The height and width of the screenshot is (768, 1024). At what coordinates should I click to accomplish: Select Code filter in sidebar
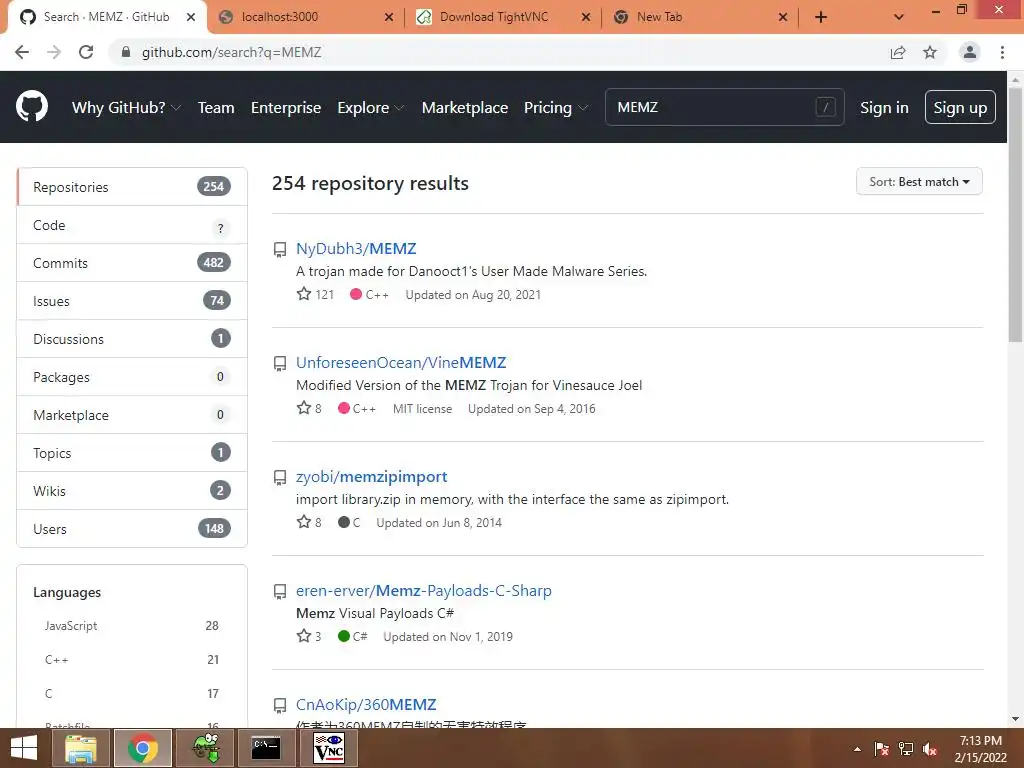pos(132,225)
